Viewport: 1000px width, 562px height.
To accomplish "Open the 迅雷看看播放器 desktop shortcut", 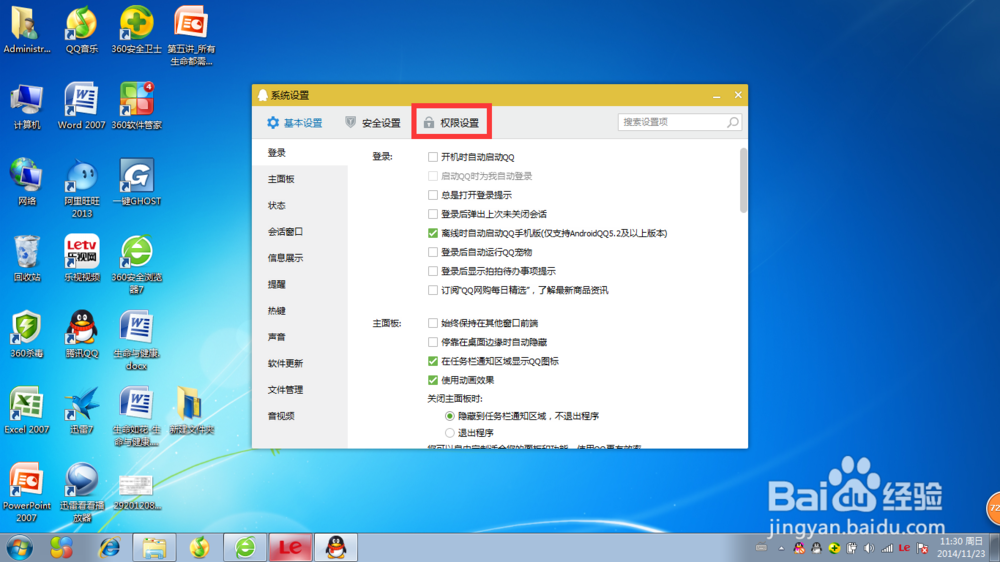I will (82, 492).
